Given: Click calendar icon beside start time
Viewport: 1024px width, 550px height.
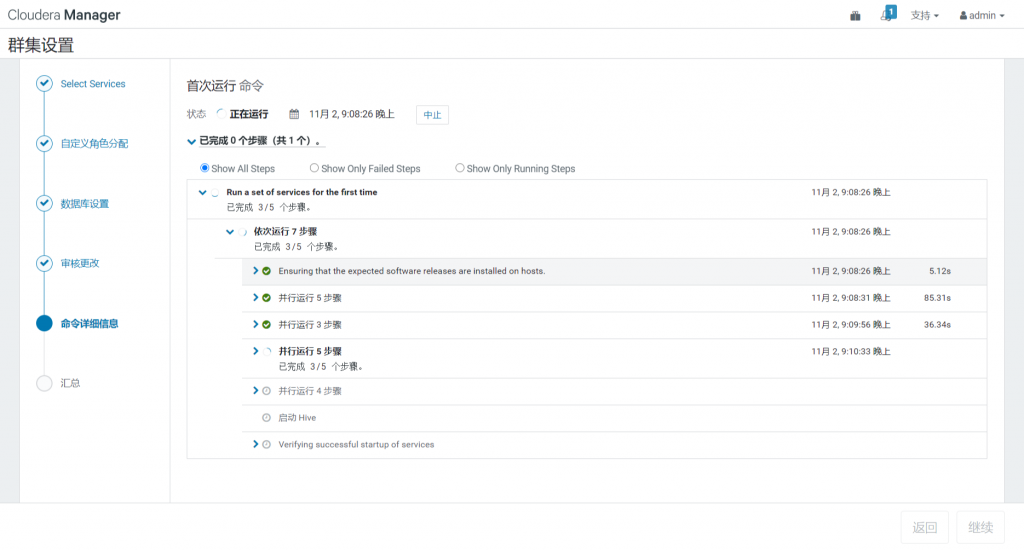Looking at the screenshot, I should point(294,114).
